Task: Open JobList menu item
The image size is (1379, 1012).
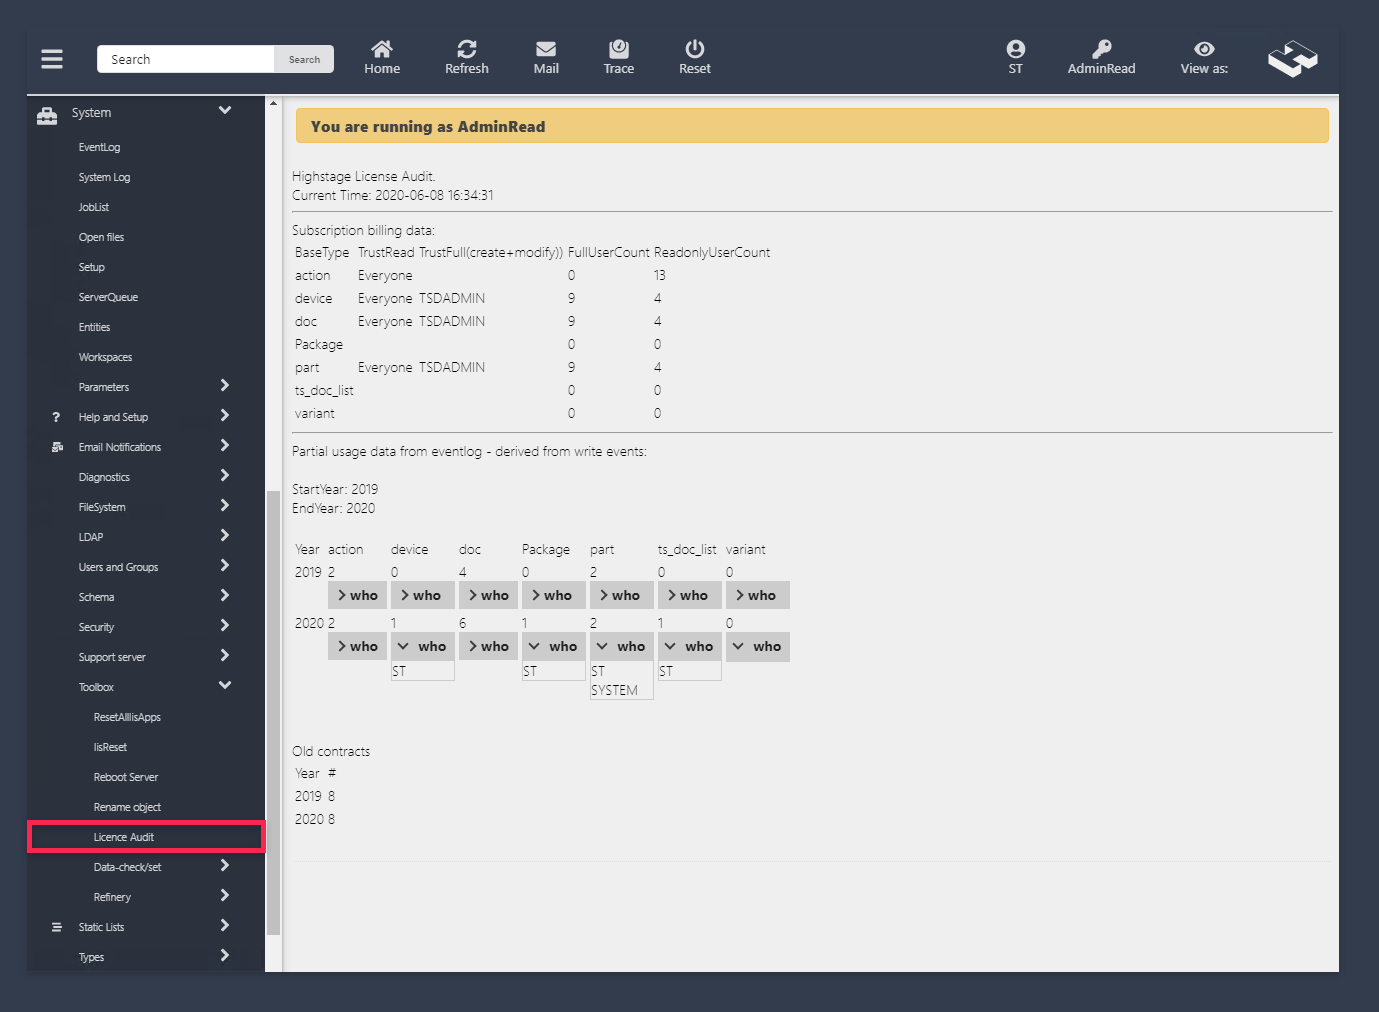Action: click(94, 207)
